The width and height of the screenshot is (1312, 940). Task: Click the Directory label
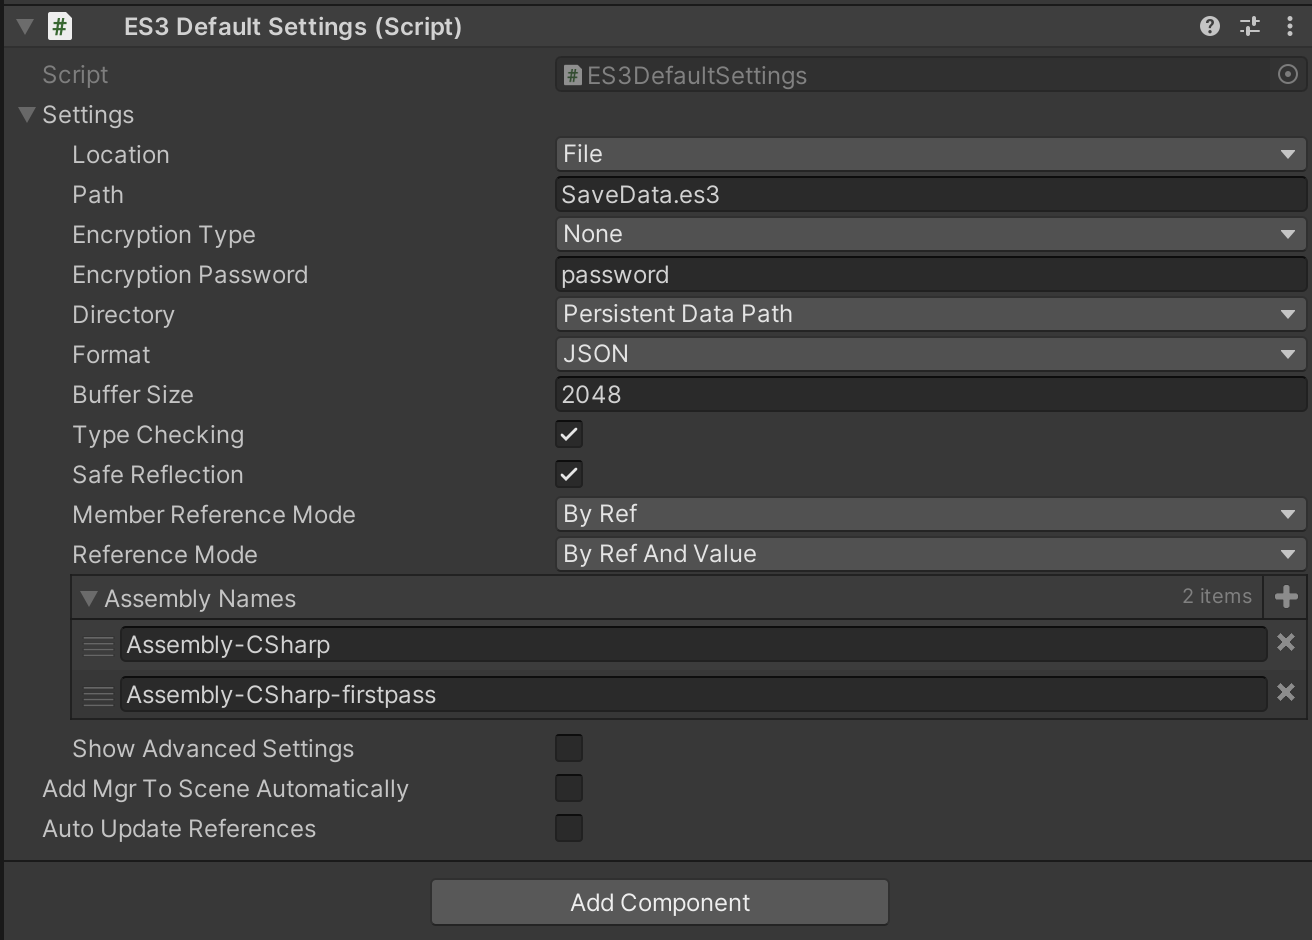coord(123,315)
